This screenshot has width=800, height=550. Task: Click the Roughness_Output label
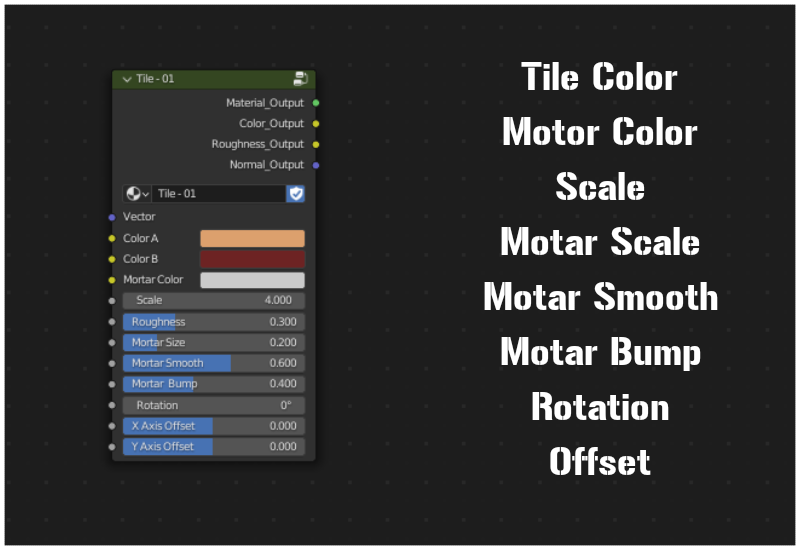pyautogui.click(x=258, y=144)
